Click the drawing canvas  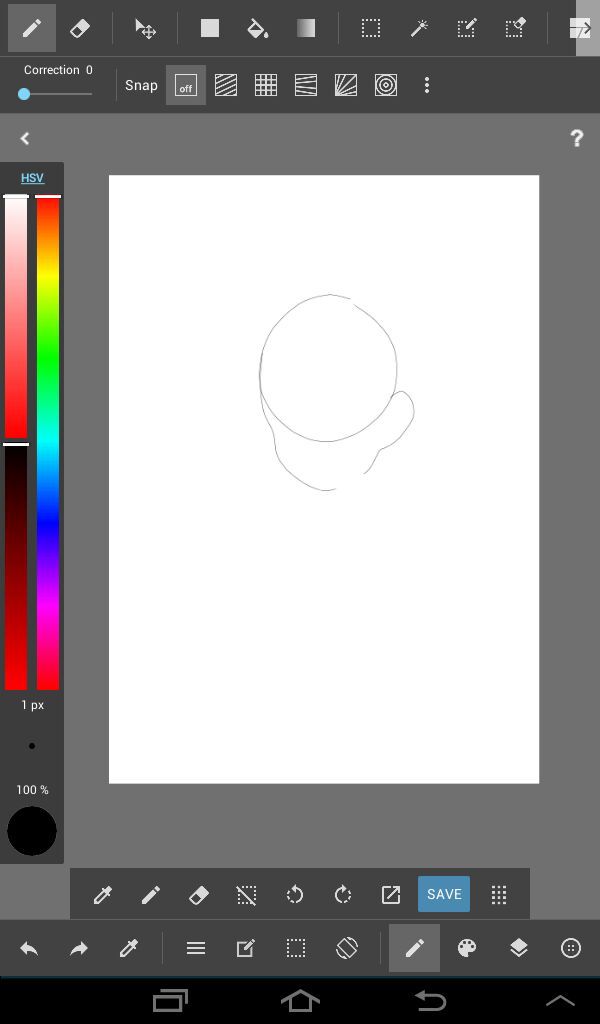tap(324, 479)
